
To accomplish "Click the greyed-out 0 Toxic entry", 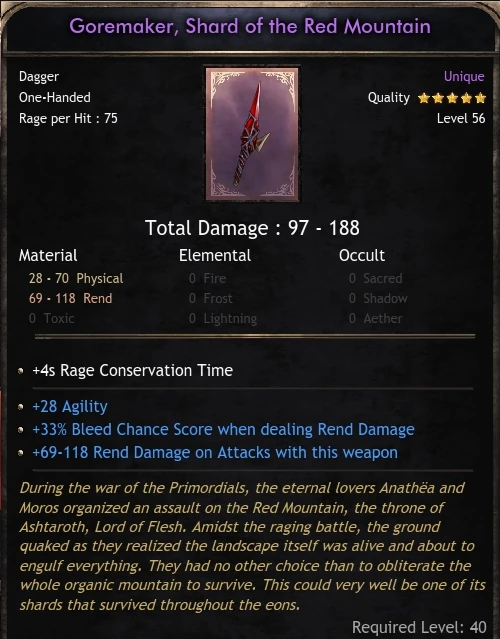I will [51, 318].
